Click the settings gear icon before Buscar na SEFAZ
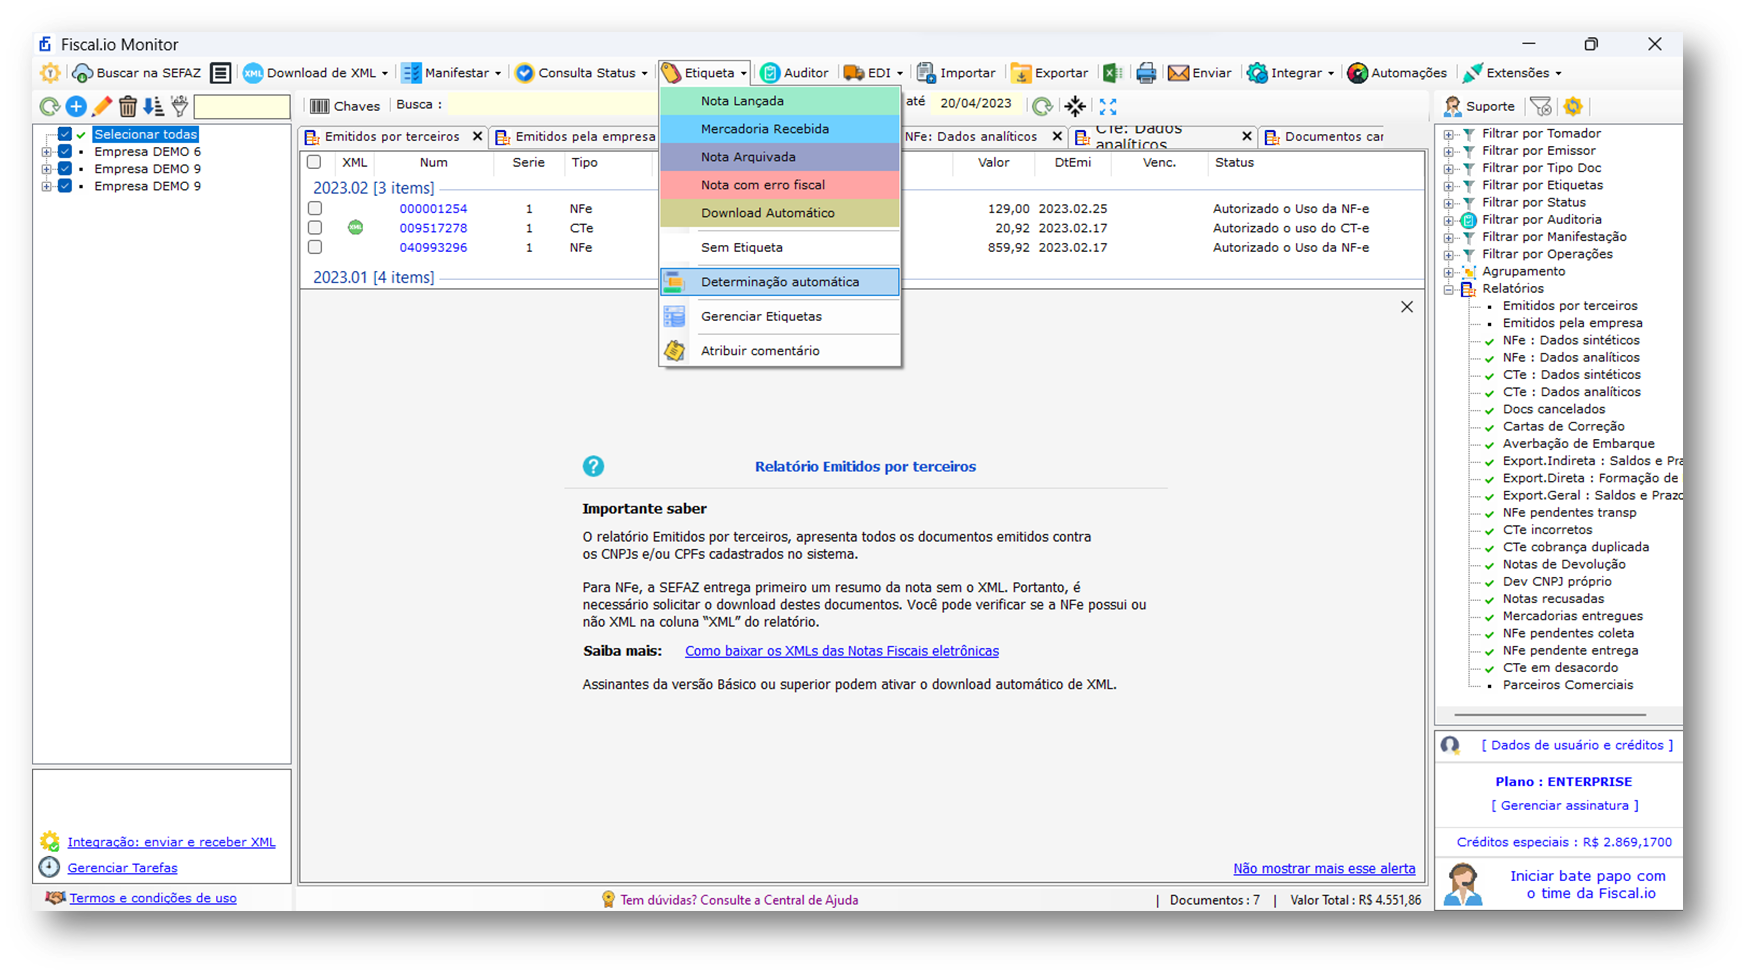The height and width of the screenshot is (976, 1748). [50, 73]
